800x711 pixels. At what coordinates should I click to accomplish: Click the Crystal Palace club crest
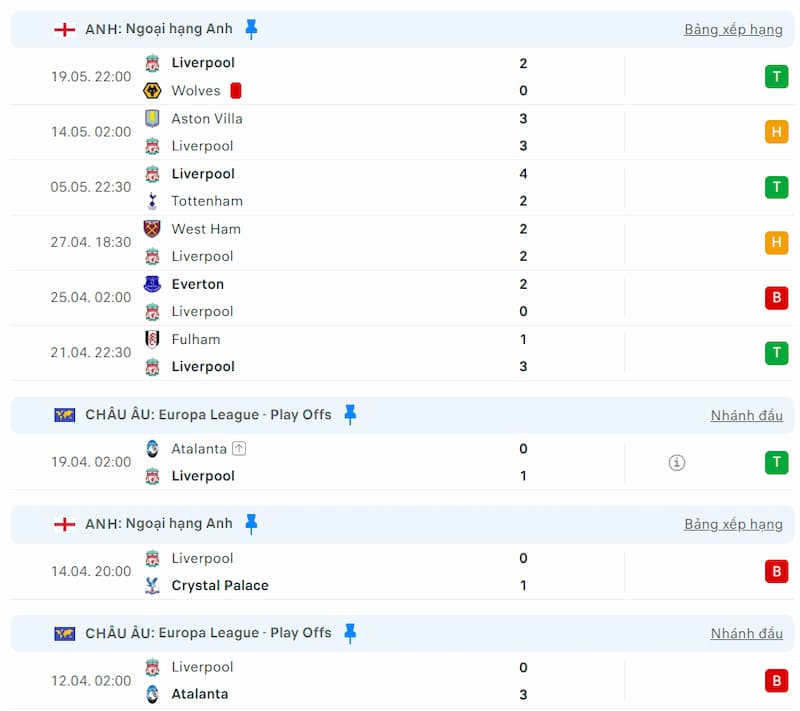[x=152, y=585]
